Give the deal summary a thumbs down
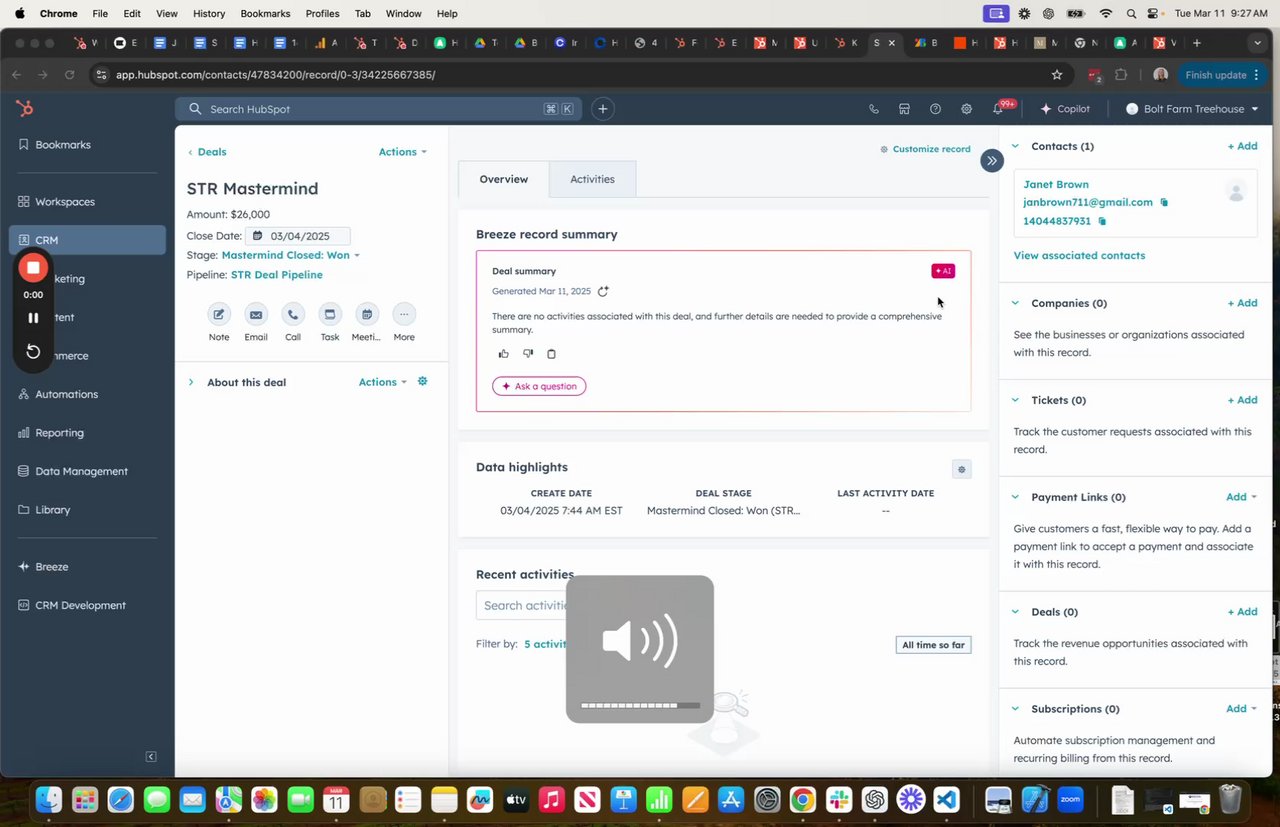The image size is (1280, 827). click(528, 353)
